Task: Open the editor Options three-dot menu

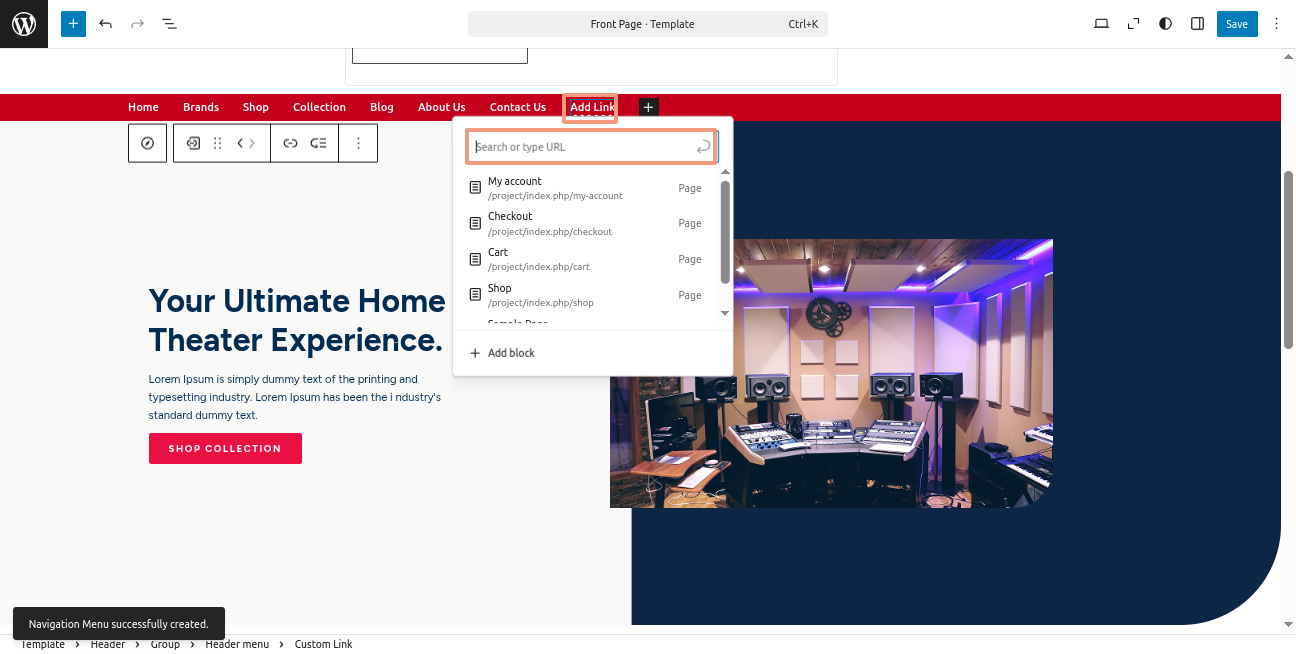Action: [1276, 24]
